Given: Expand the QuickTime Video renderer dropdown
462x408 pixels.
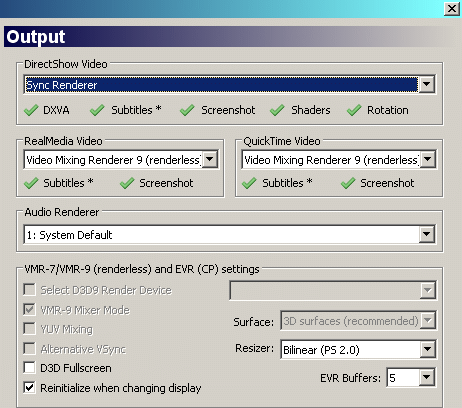Looking at the screenshot, I should pos(428,159).
